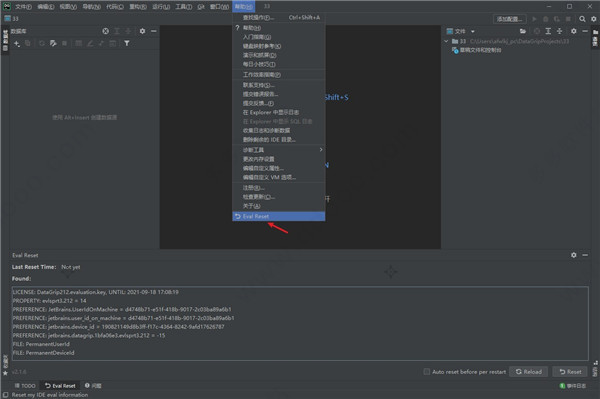The width and height of the screenshot is (600, 399).
Task: Click the PROPERTY evlsprt3.212 = 14 line
Action: pyautogui.click(x=49, y=301)
